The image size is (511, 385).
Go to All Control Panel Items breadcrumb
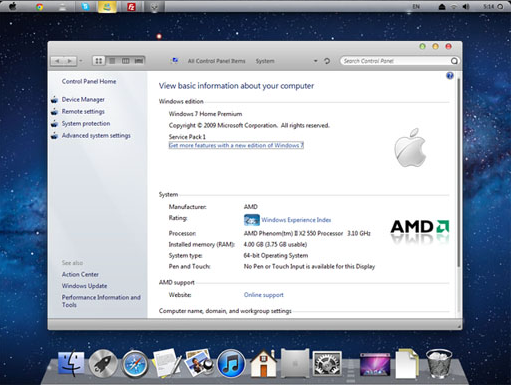click(216, 61)
